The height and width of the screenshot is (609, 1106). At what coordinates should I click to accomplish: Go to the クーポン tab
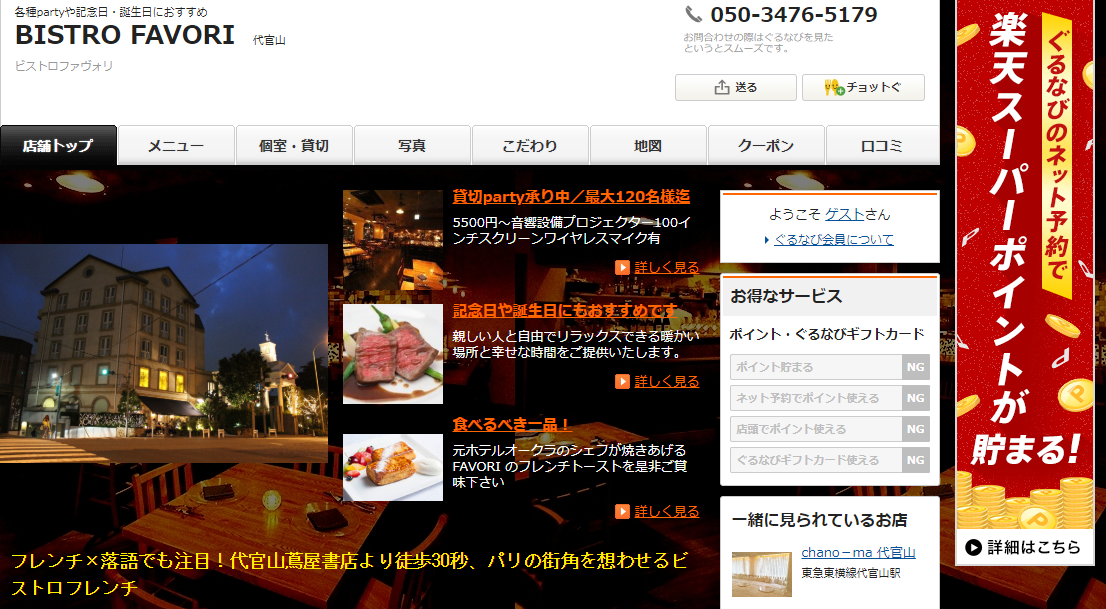coord(766,146)
